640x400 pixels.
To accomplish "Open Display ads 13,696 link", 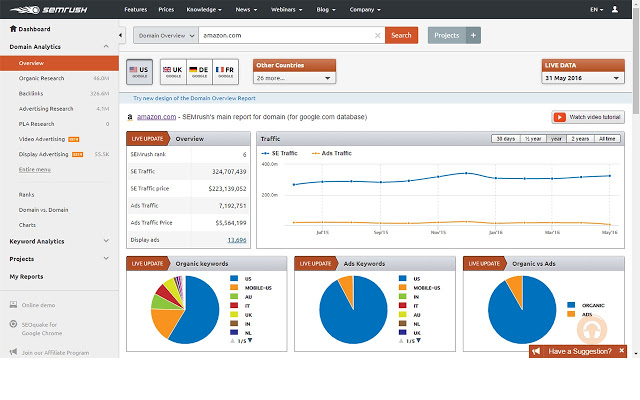I will coord(237,240).
